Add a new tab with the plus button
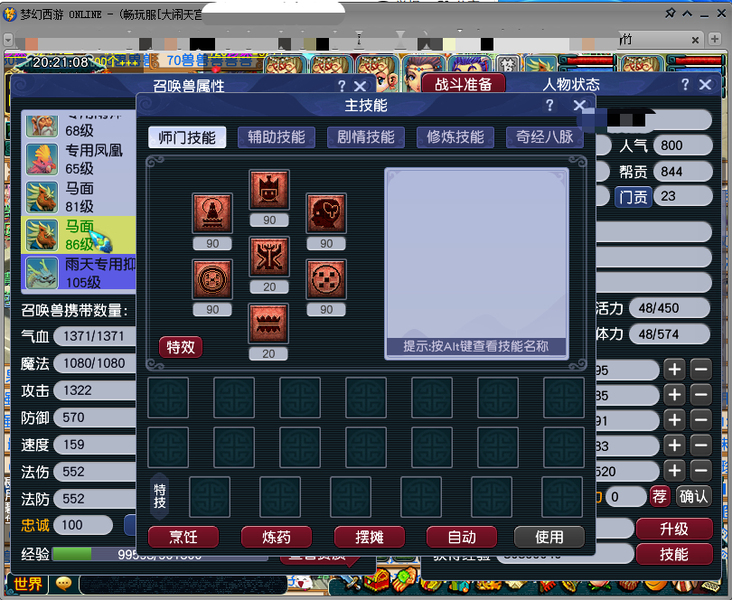Image resolution: width=732 pixels, height=600 pixels. click(714, 39)
